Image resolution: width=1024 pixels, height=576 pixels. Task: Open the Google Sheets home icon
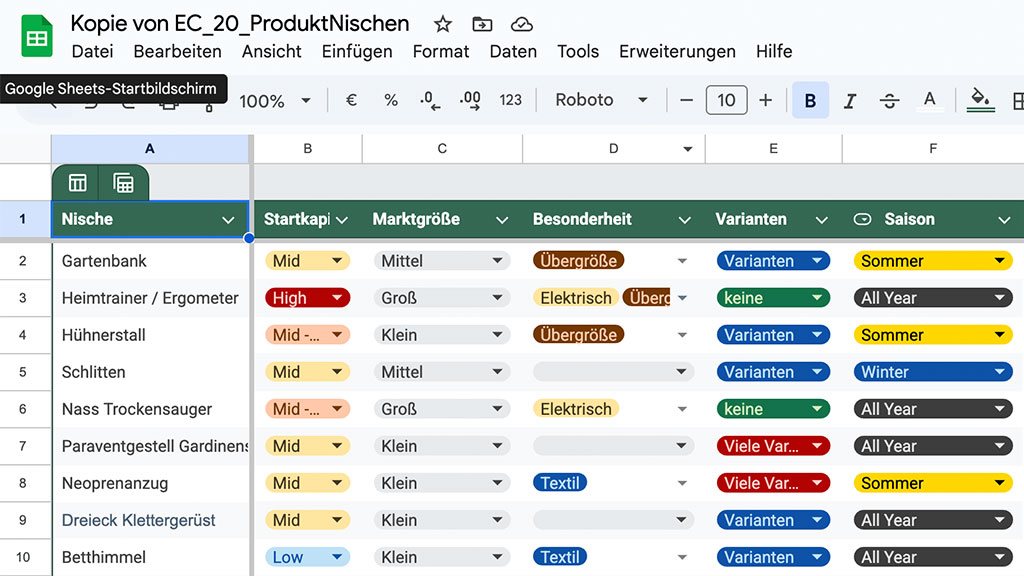click(37, 37)
